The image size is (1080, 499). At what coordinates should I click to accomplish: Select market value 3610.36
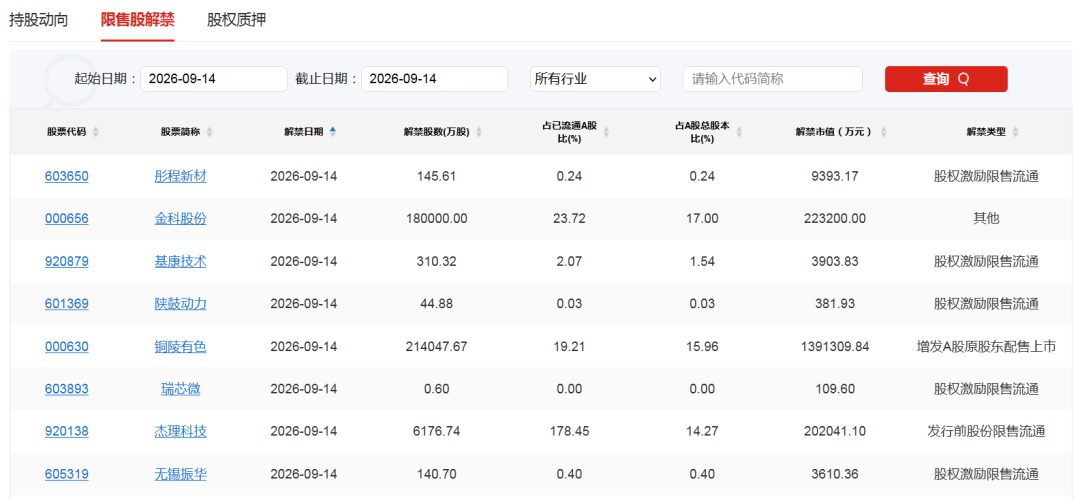[x=835, y=474]
